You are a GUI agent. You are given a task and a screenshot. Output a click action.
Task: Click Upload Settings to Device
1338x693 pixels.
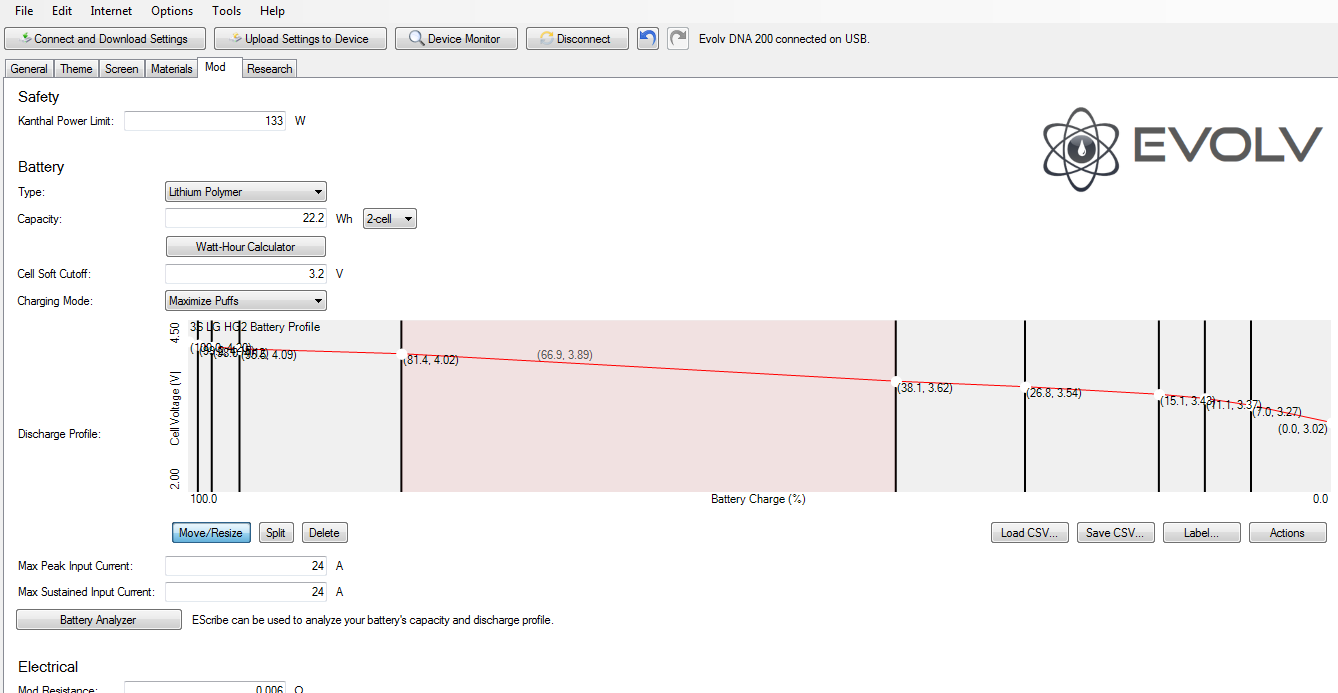(300, 39)
